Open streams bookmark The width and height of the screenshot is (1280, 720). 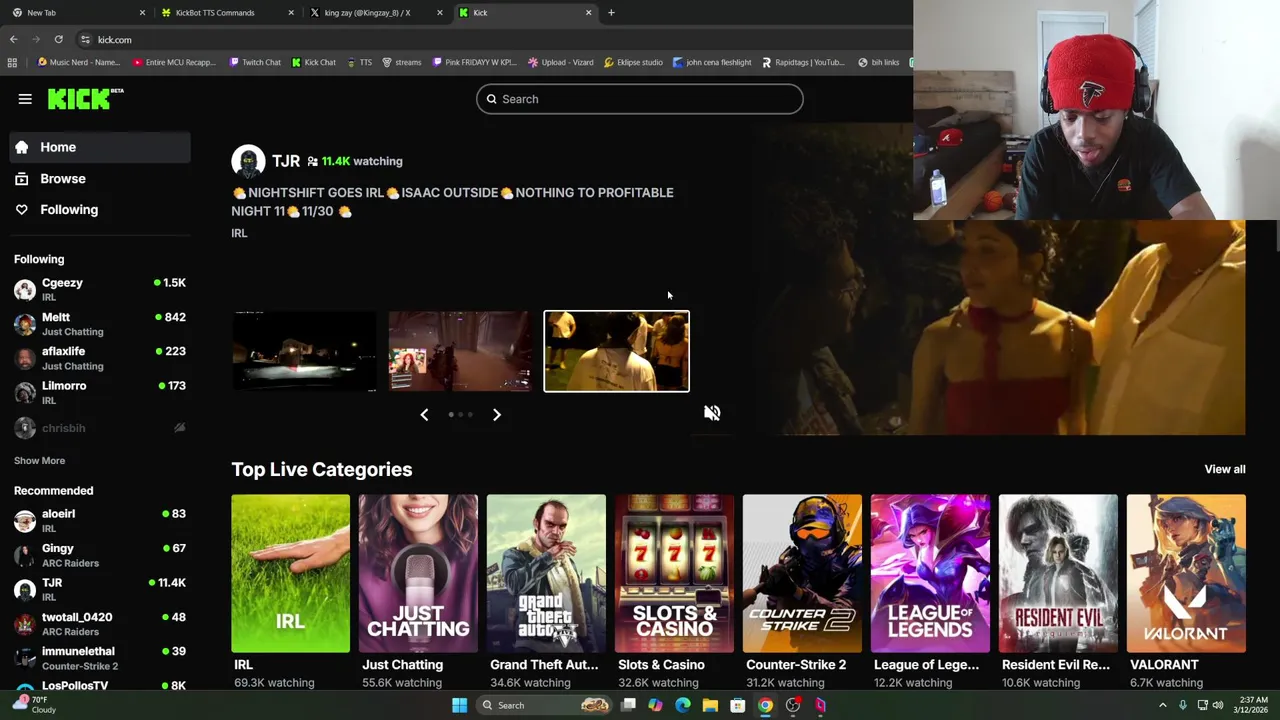pos(401,62)
